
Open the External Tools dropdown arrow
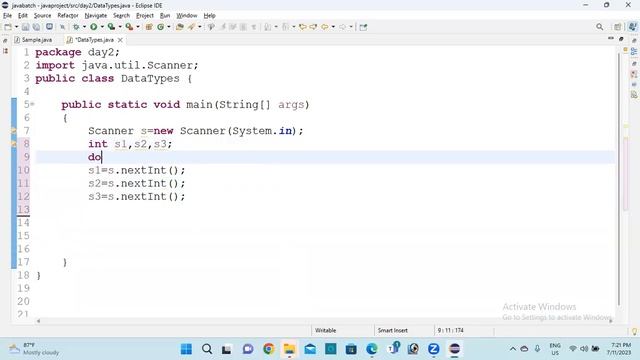click(138, 27)
